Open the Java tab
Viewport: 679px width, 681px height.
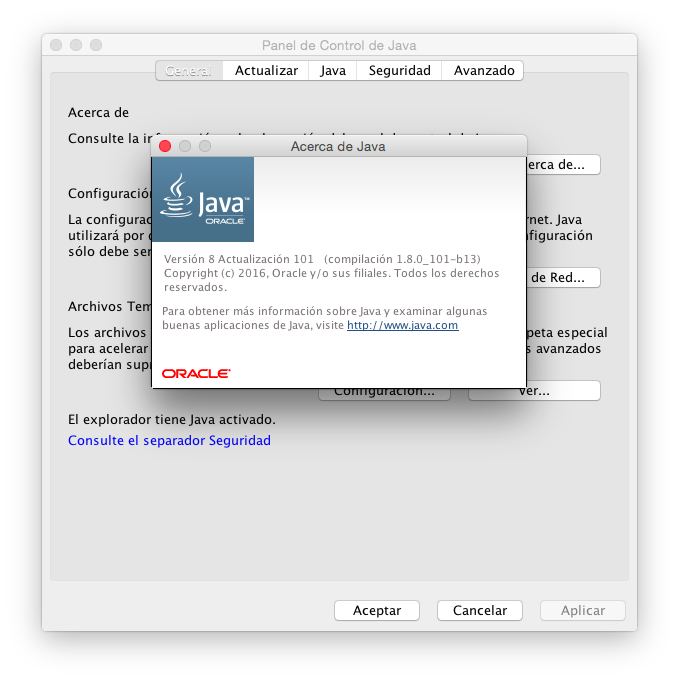point(333,70)
